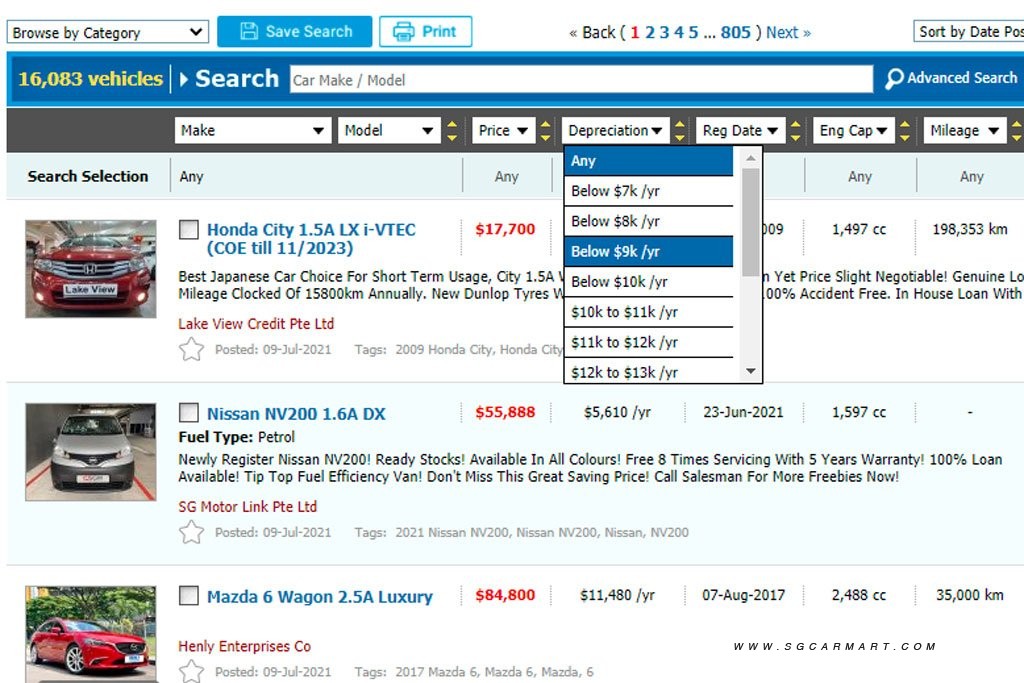Sort Price column with the stepper arrows
The image size is (1024, 683).
pyautogui.click(x=546, y=131)
